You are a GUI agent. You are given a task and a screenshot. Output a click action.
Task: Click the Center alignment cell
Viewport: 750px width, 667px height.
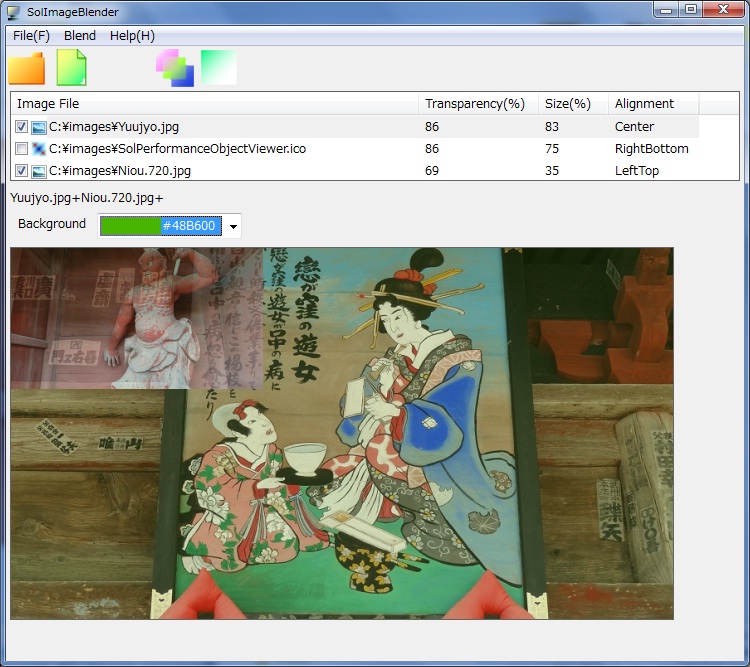tap(634, 127)
